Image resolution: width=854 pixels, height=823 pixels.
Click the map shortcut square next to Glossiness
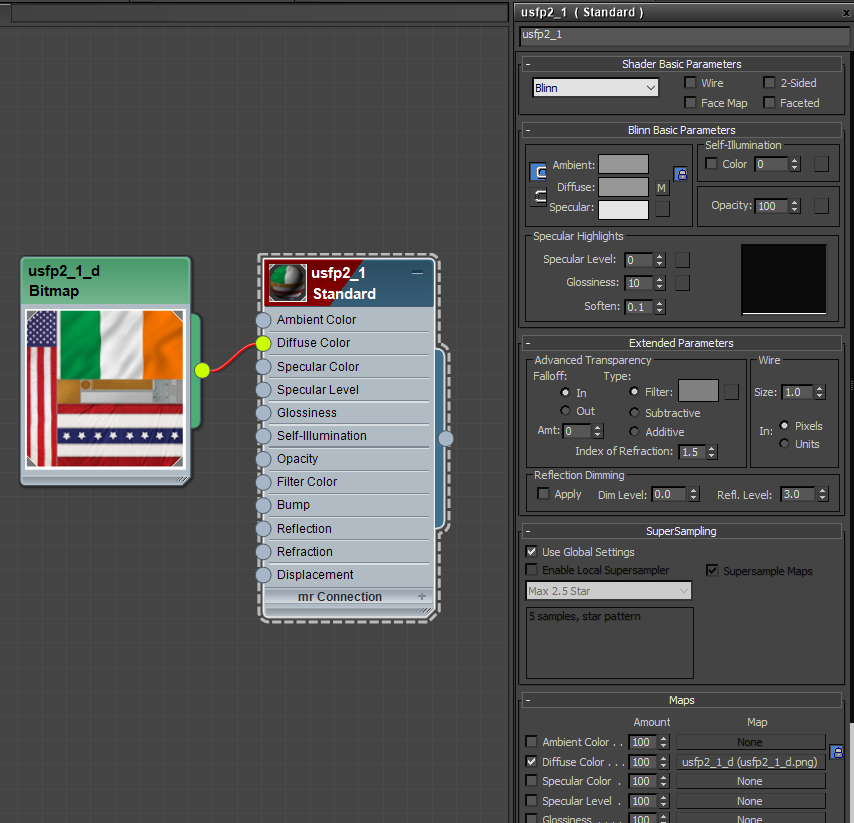684,282
